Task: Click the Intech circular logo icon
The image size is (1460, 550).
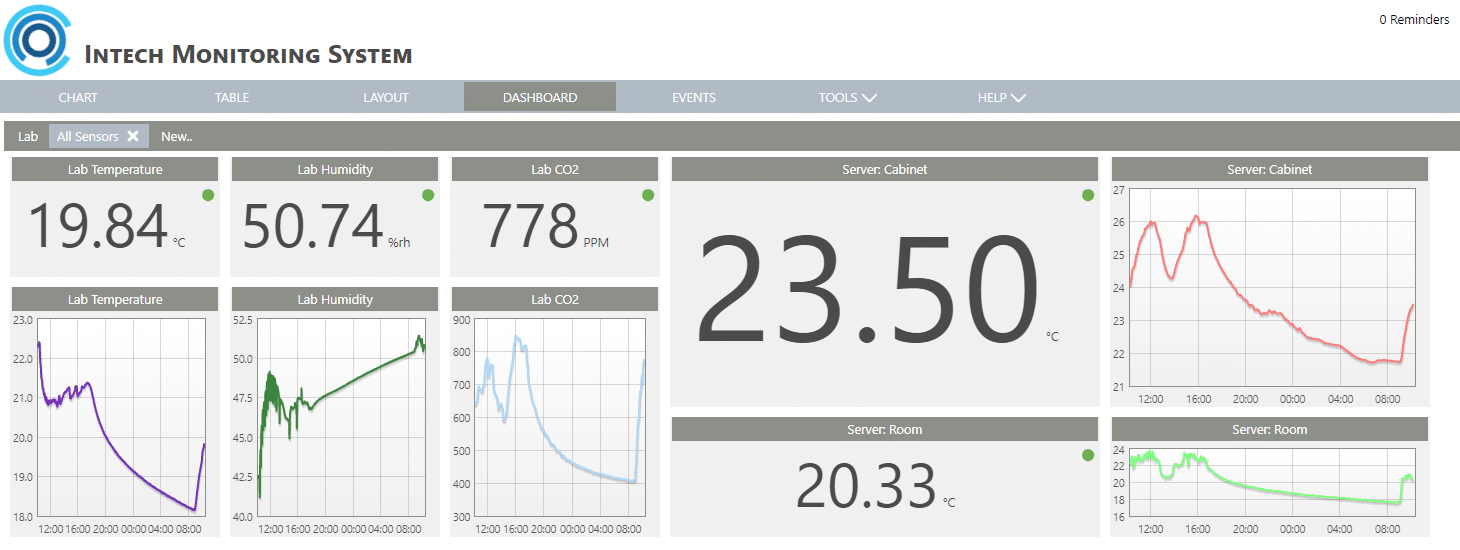Action: (x=38, y=39)
